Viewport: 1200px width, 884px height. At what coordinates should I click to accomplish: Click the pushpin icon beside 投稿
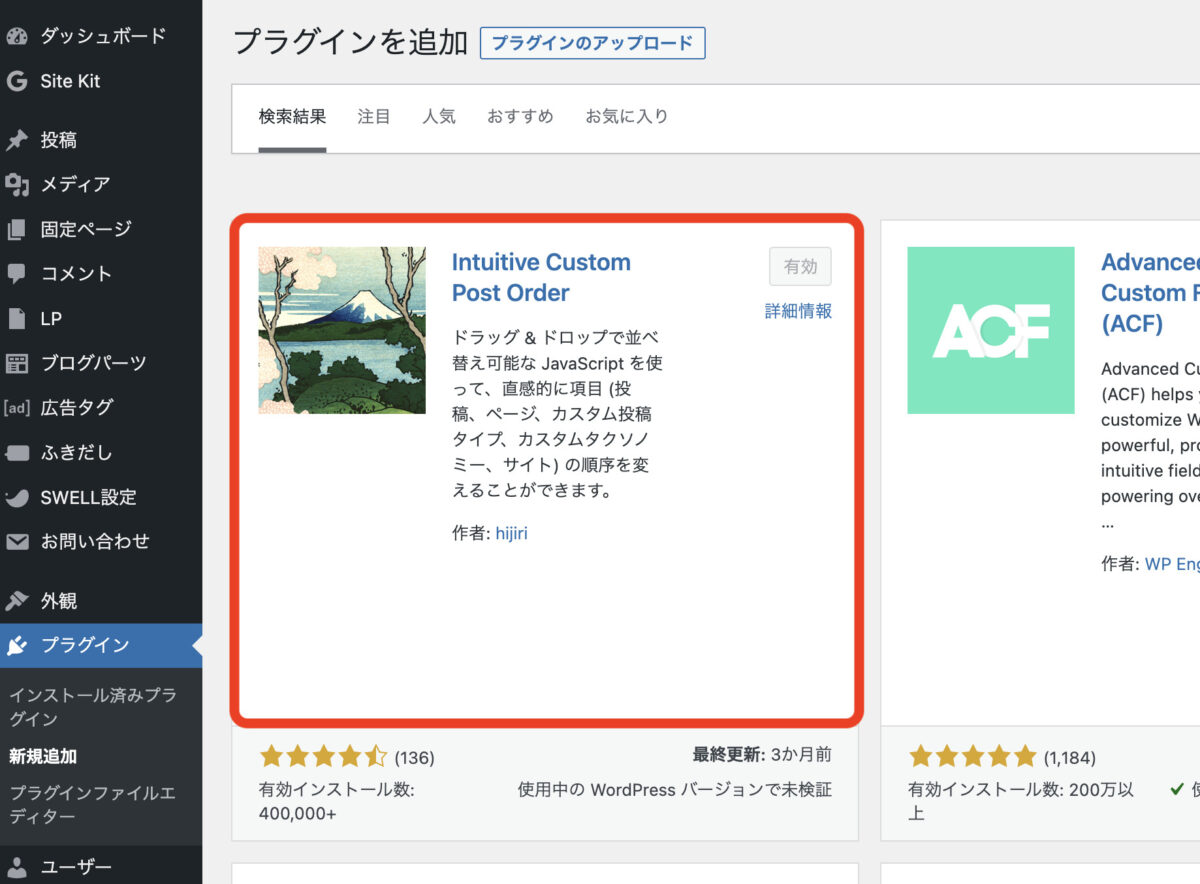coord(16,140)
